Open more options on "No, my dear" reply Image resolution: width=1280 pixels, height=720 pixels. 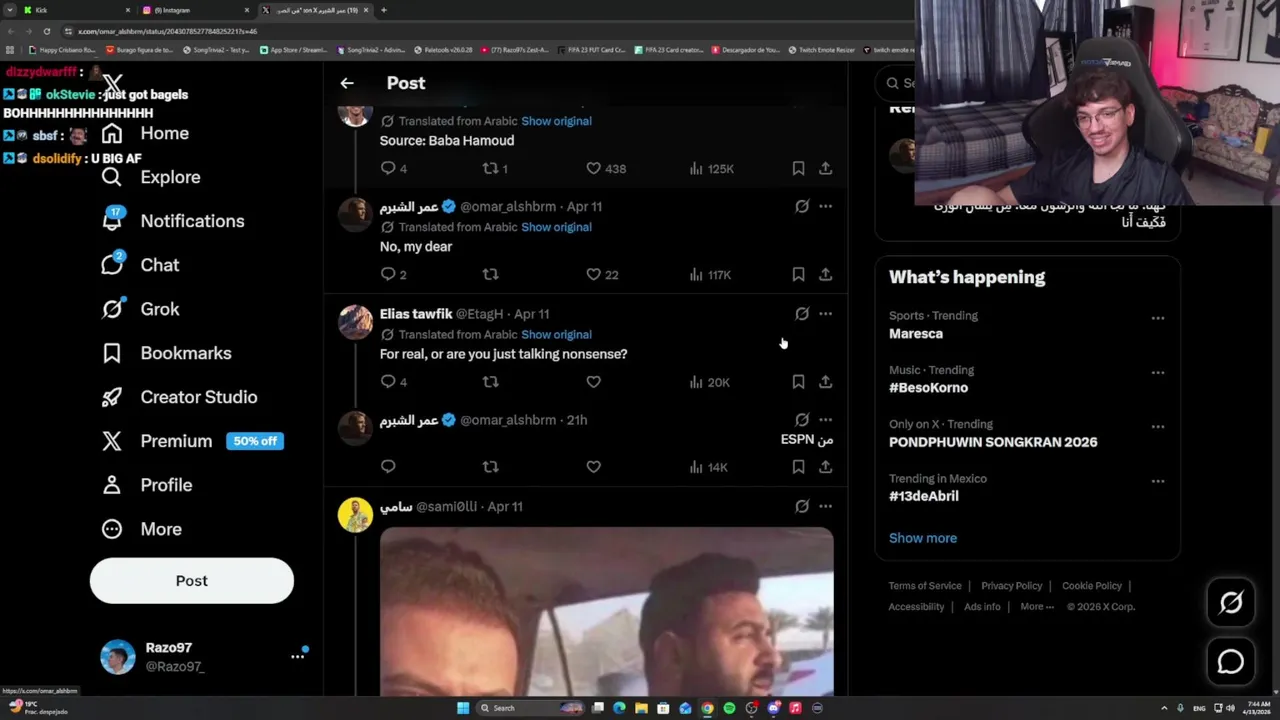coord(825,206)
